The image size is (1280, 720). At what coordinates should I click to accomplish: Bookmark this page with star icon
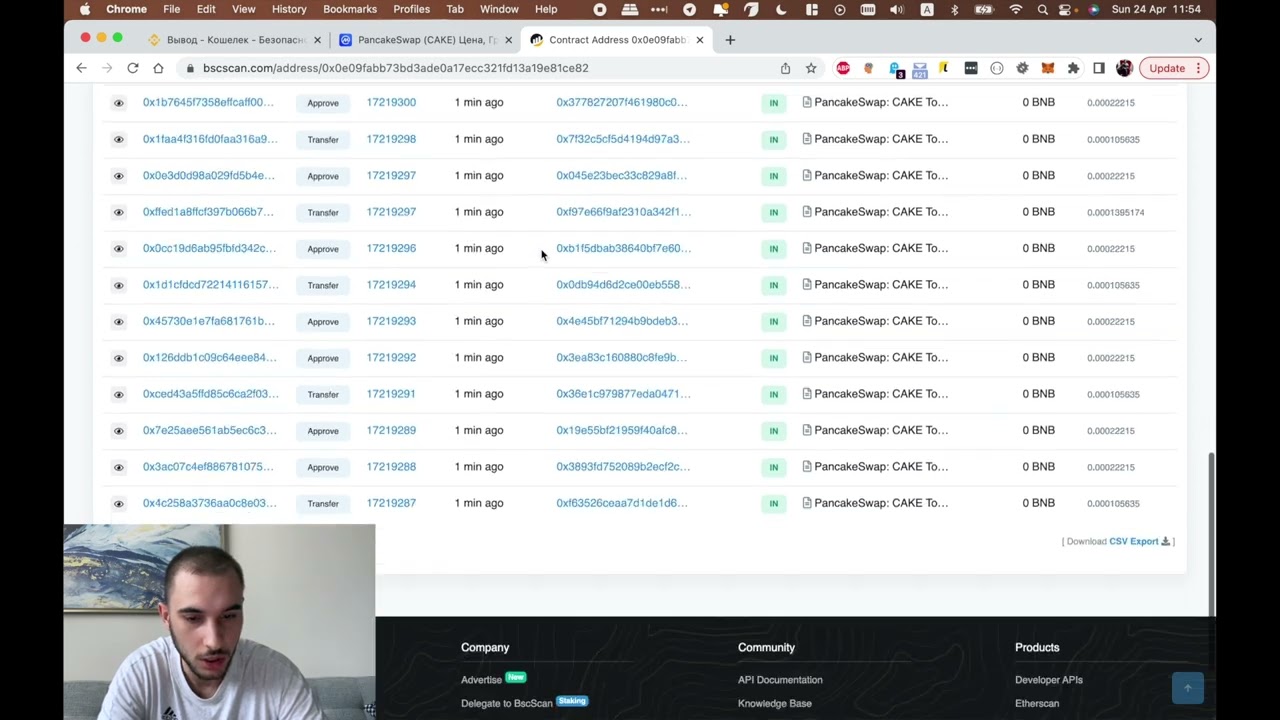coord(811,68)
